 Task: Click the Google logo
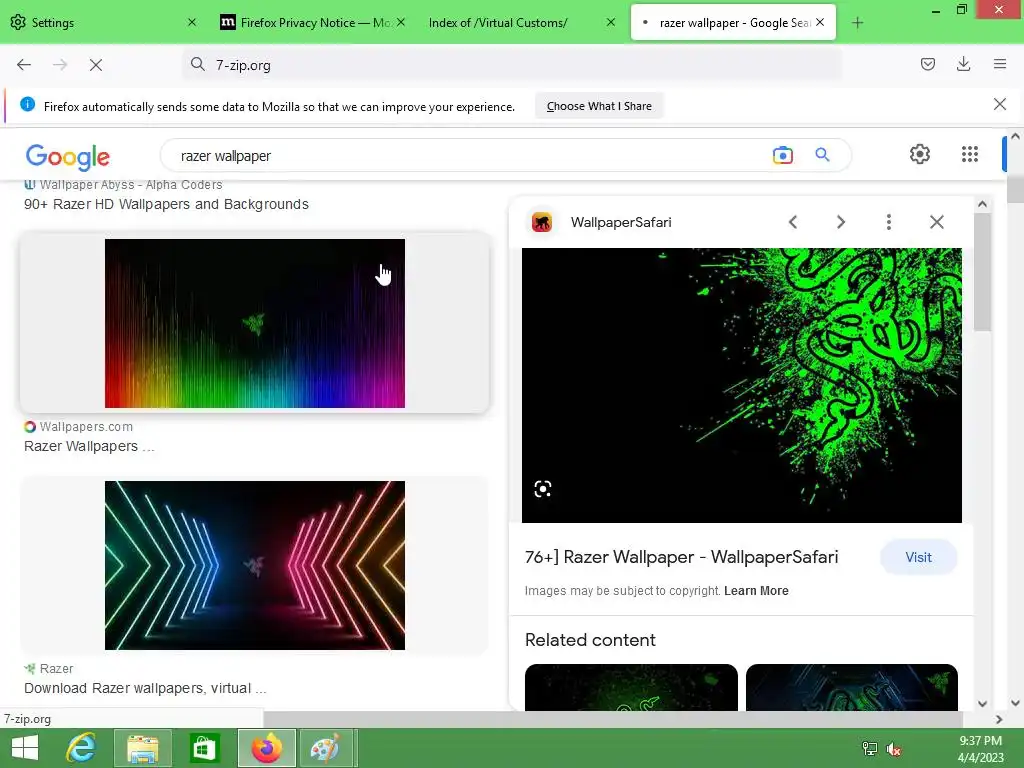[68, 157]
